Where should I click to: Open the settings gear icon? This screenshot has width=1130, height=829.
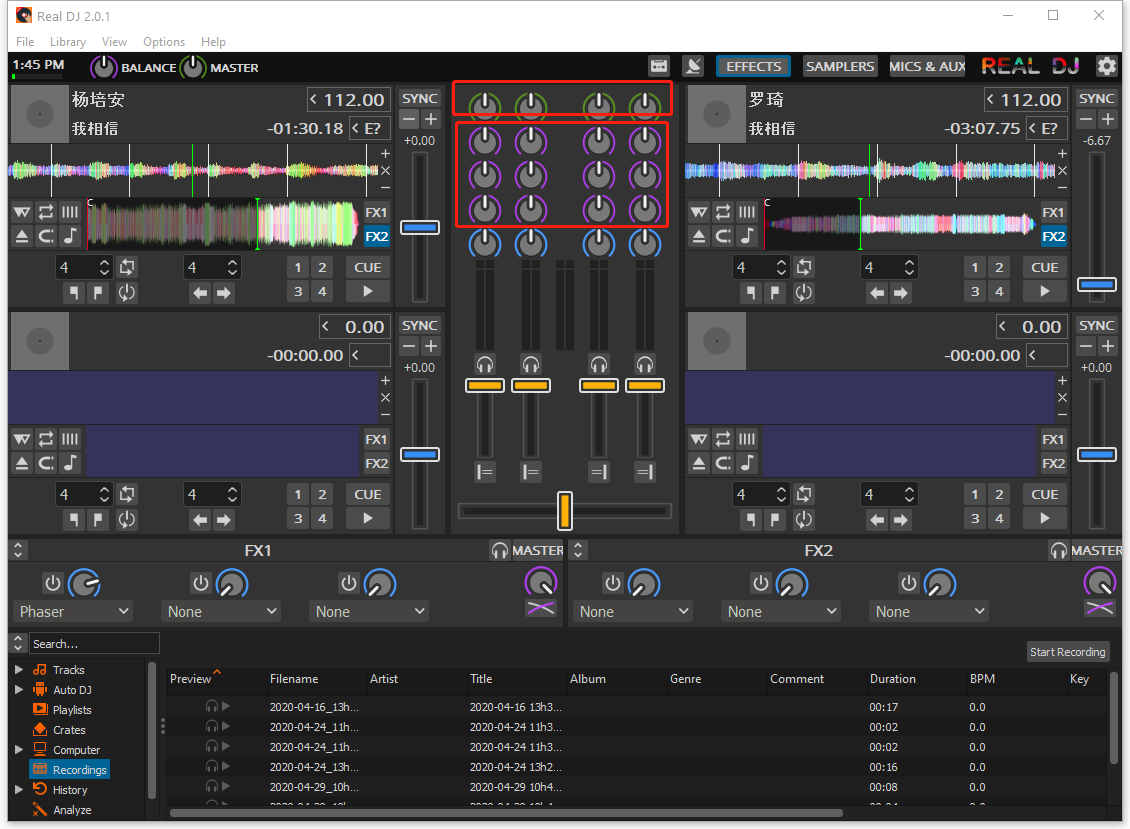tap(1107, 65)
